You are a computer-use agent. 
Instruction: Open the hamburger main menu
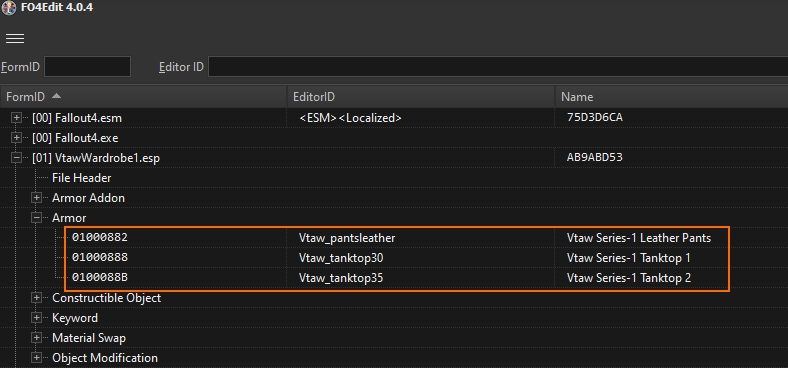coord(15,38)
